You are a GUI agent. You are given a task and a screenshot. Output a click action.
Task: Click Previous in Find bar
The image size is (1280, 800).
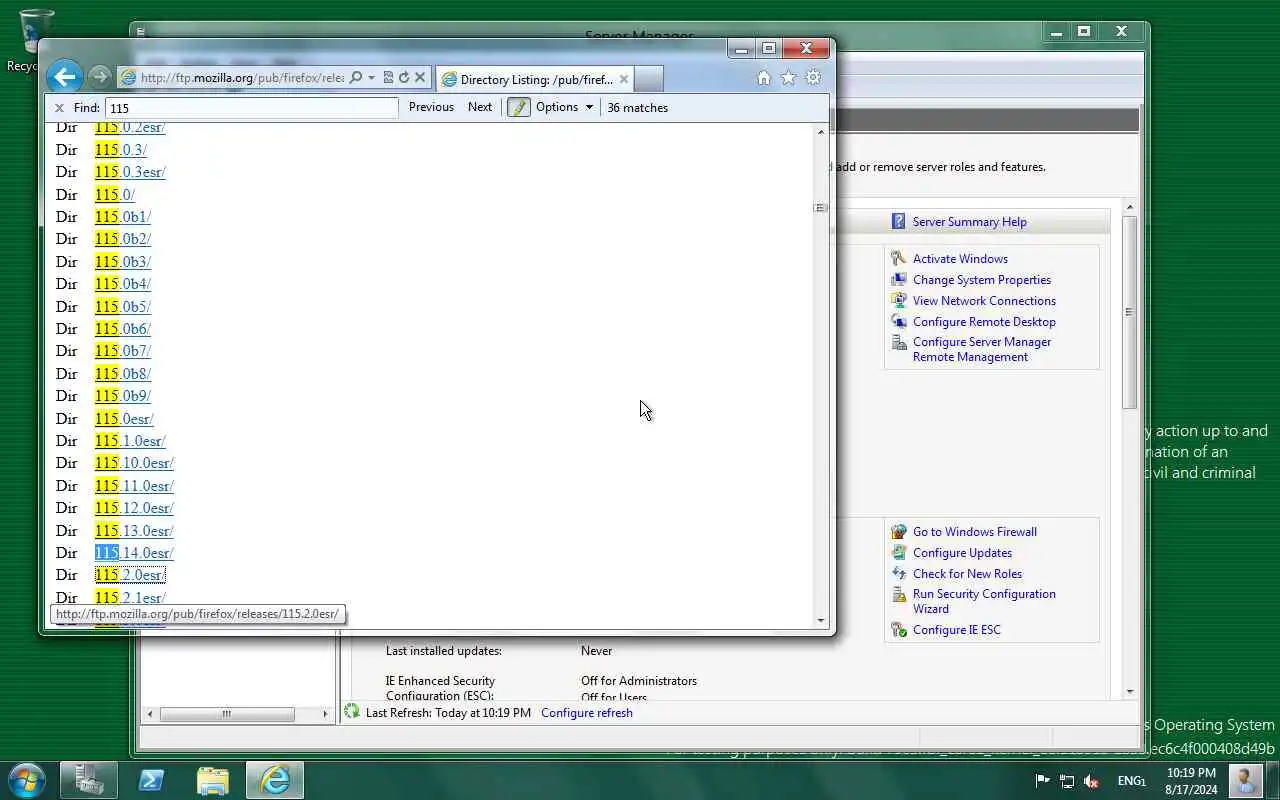point(431,107)
